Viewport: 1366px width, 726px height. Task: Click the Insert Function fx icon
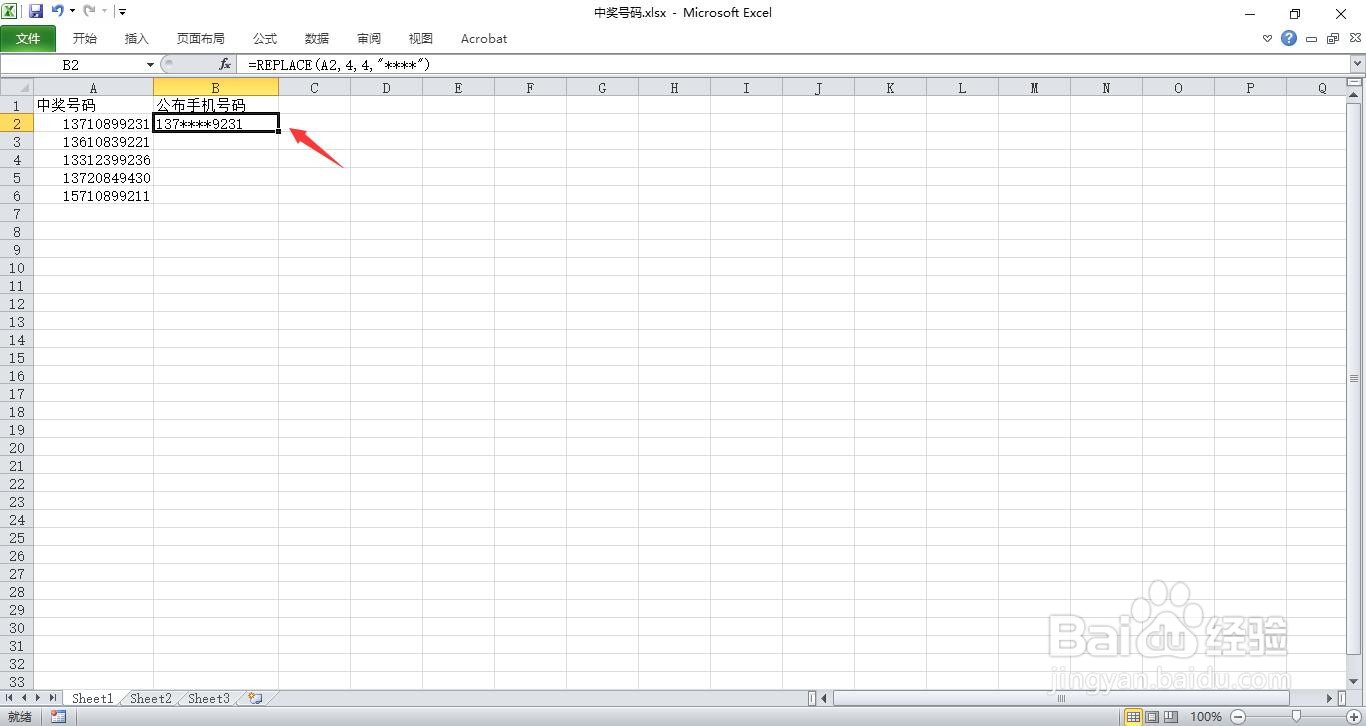click(x=225, y=64)
